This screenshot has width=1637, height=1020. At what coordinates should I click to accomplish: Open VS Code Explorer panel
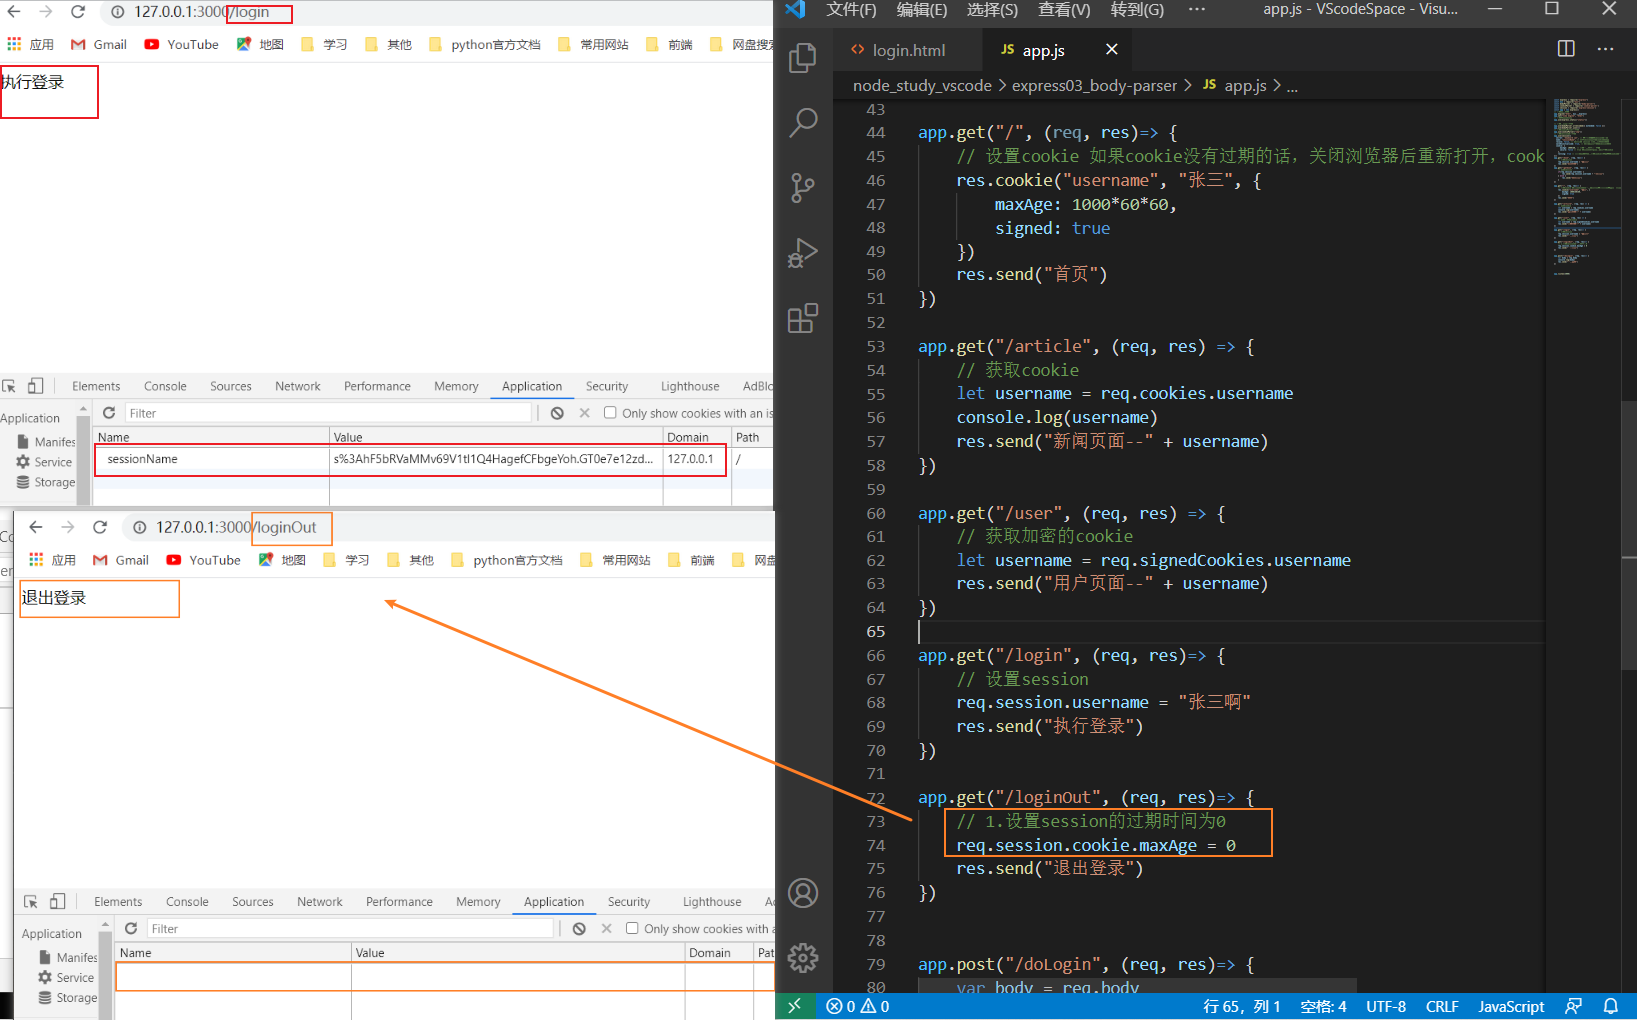(803, 57)
